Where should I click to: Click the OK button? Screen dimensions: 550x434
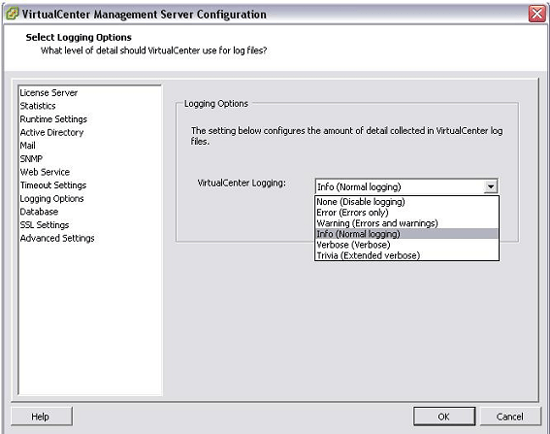click(x=444, y=416)
